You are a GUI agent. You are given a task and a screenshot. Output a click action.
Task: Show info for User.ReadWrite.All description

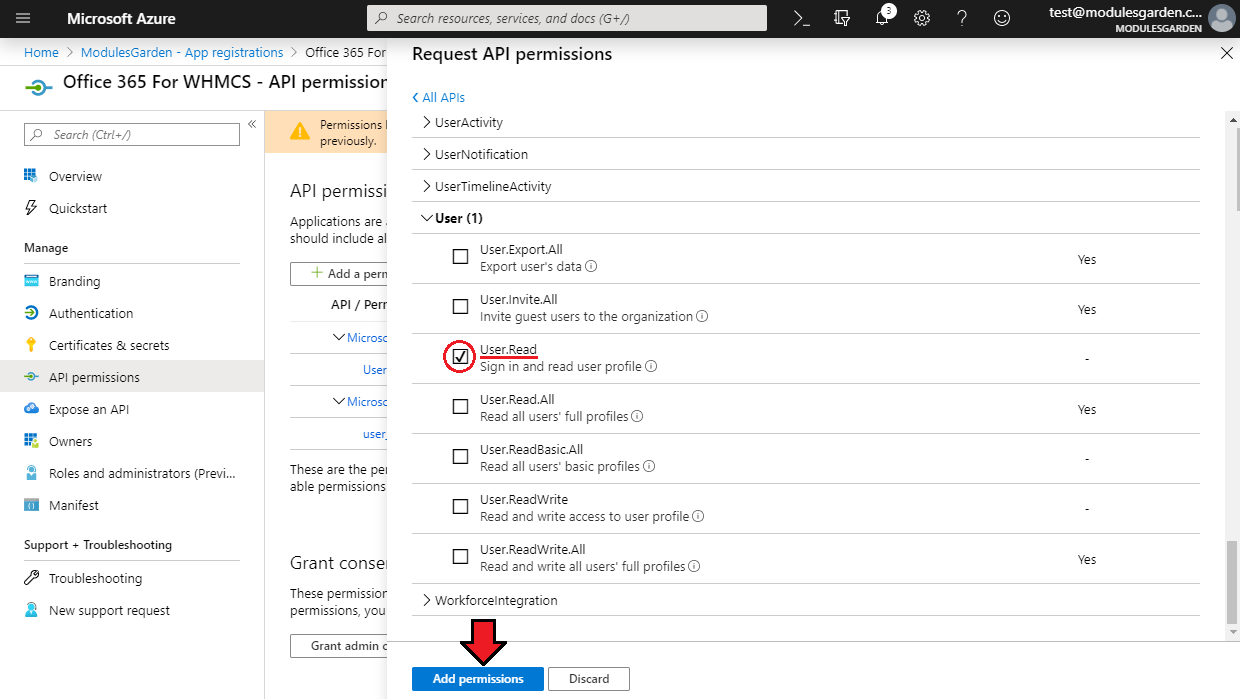pyautogui.click(x=694, y=567)
